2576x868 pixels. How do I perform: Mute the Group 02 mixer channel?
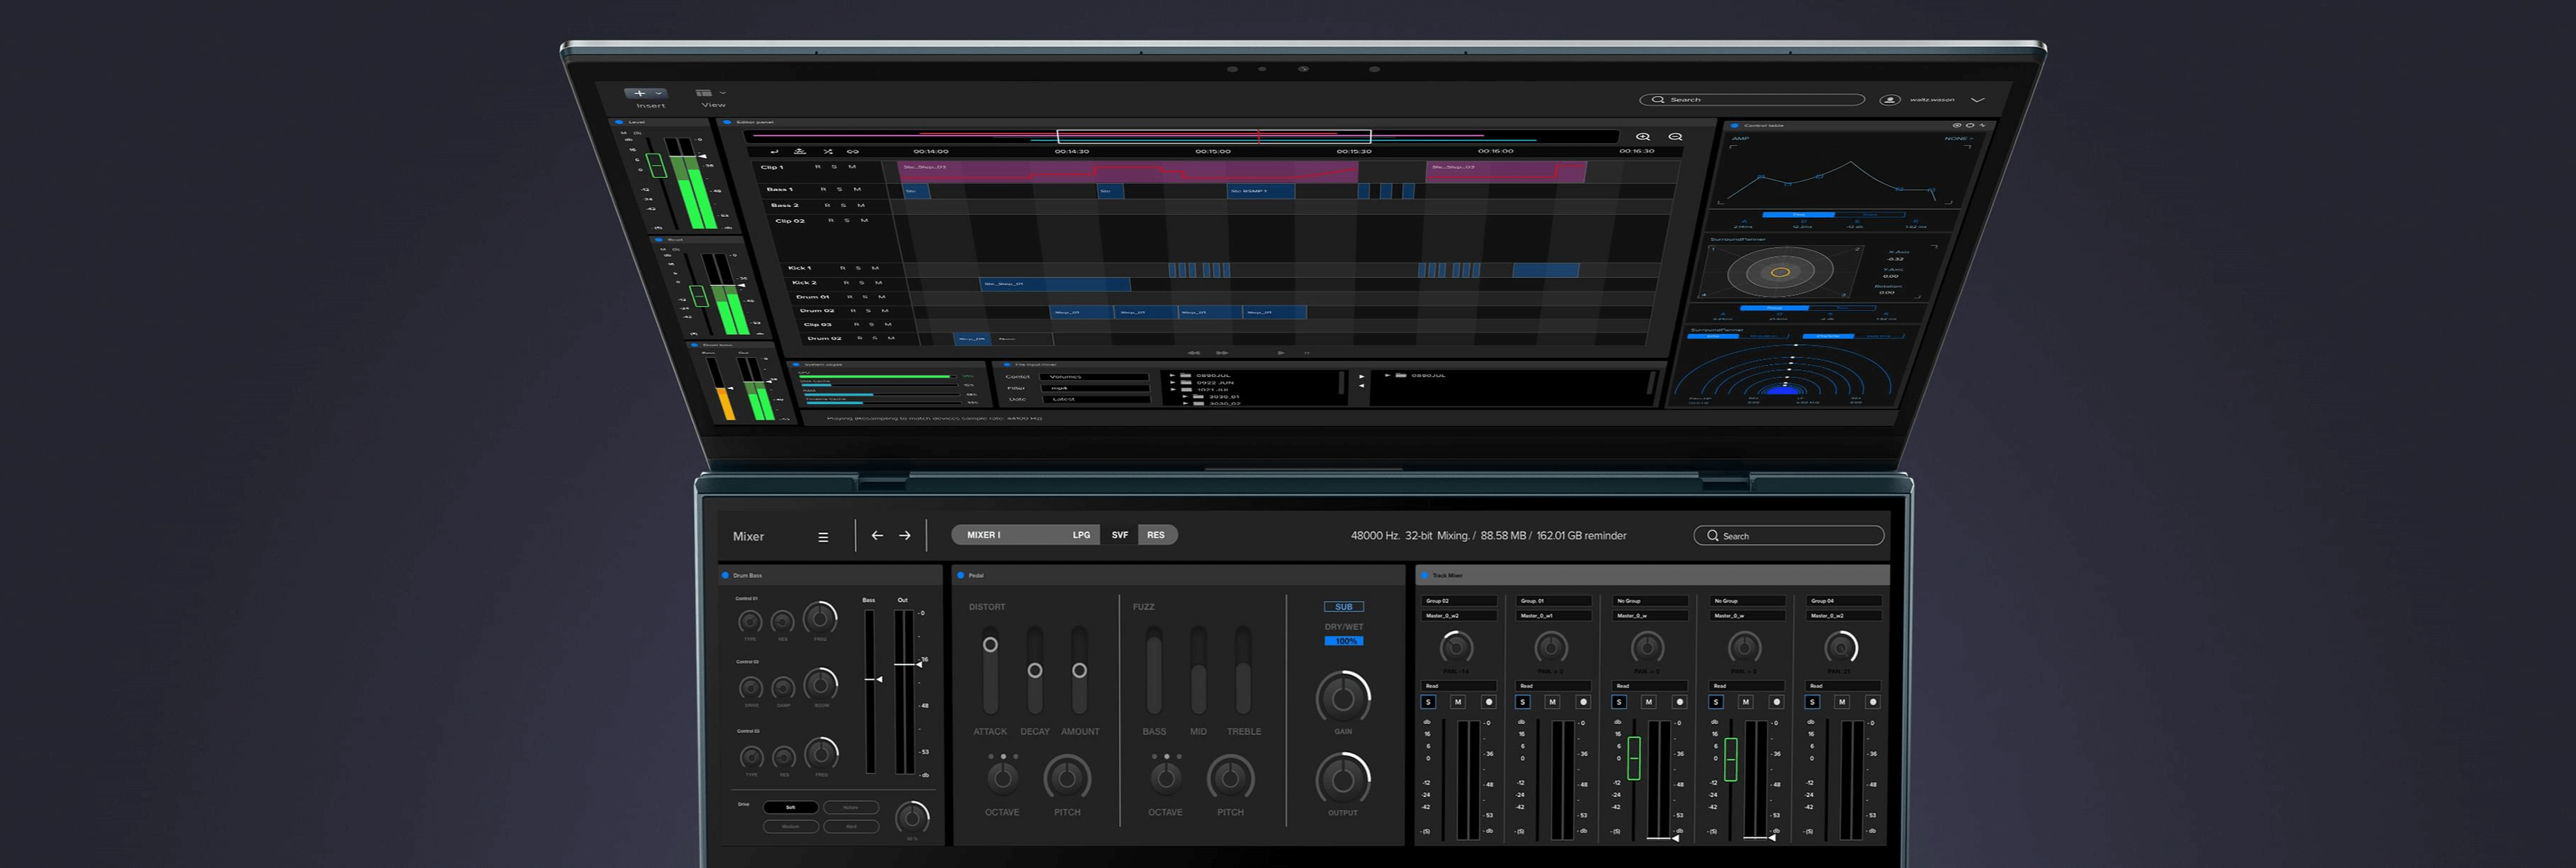[1458, 702]
